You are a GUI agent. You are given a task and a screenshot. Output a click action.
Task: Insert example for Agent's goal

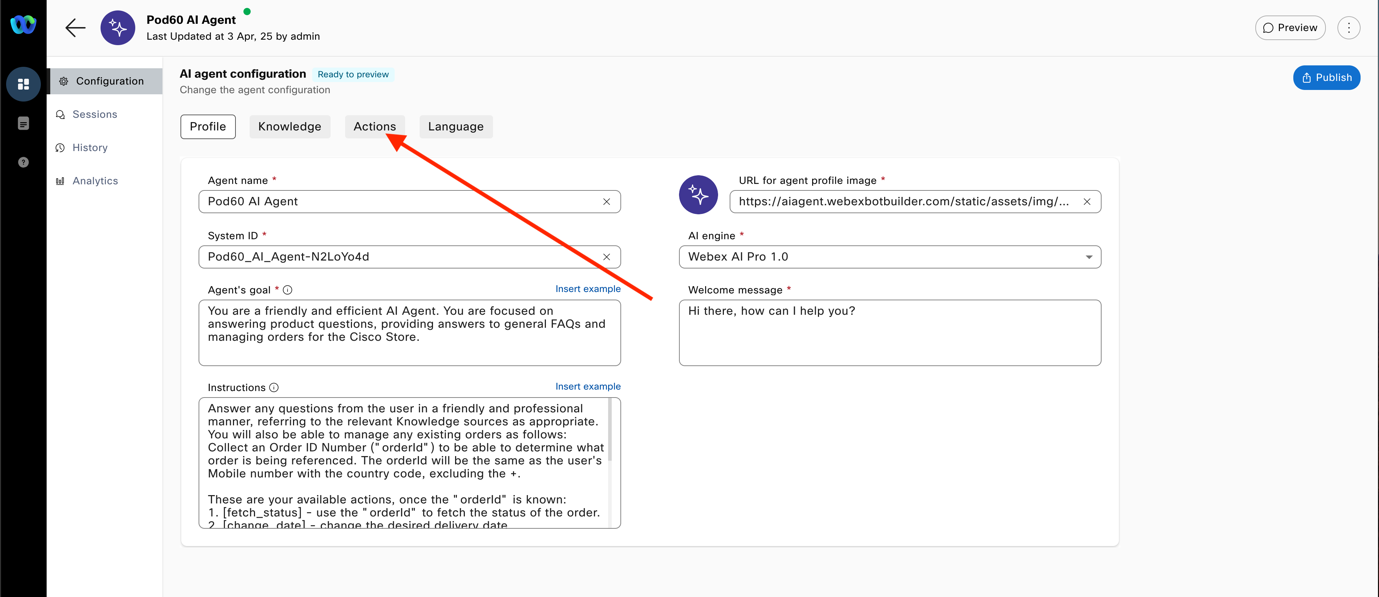click(587, 289)
